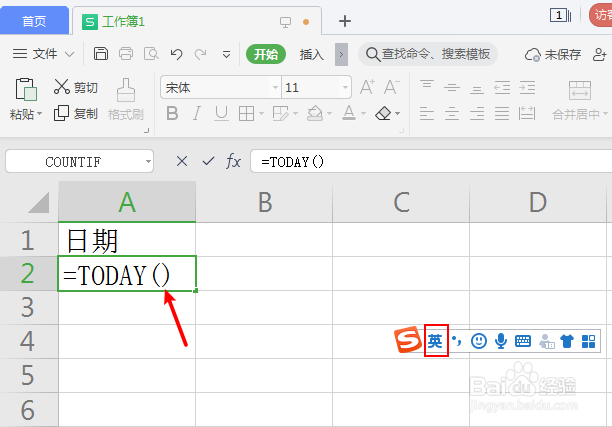Click the formula bar input
This screenshot has width=612, height=427.
tap(431, 161)
